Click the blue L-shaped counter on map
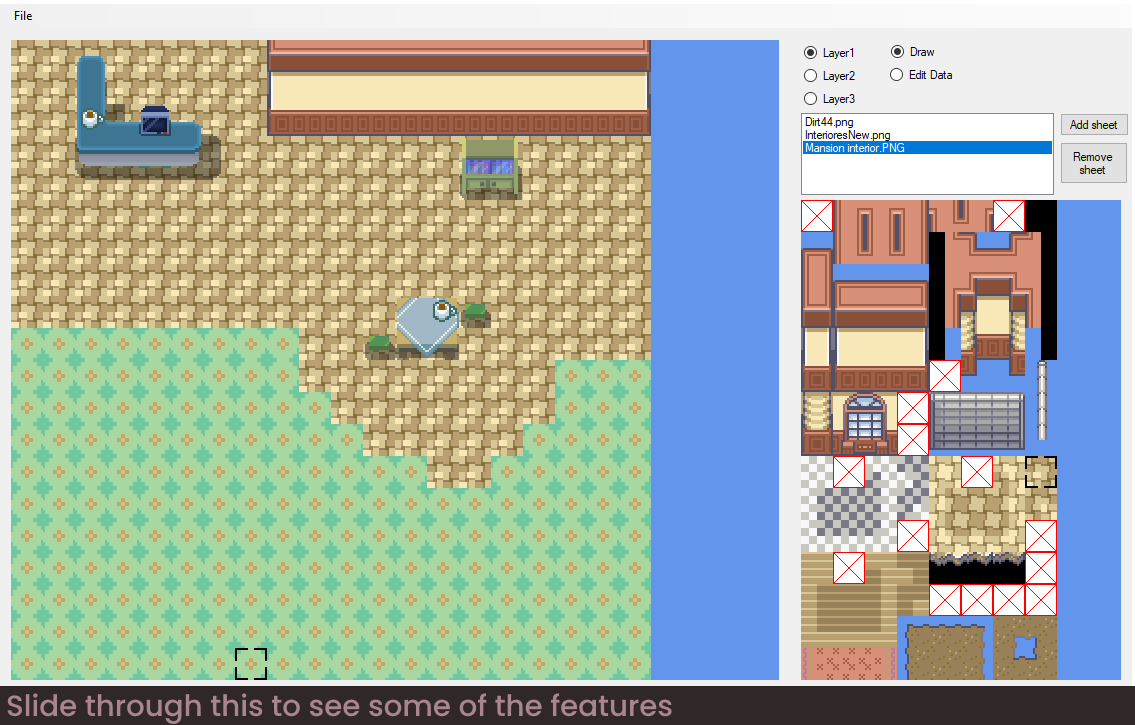 (x=138, y=137)
